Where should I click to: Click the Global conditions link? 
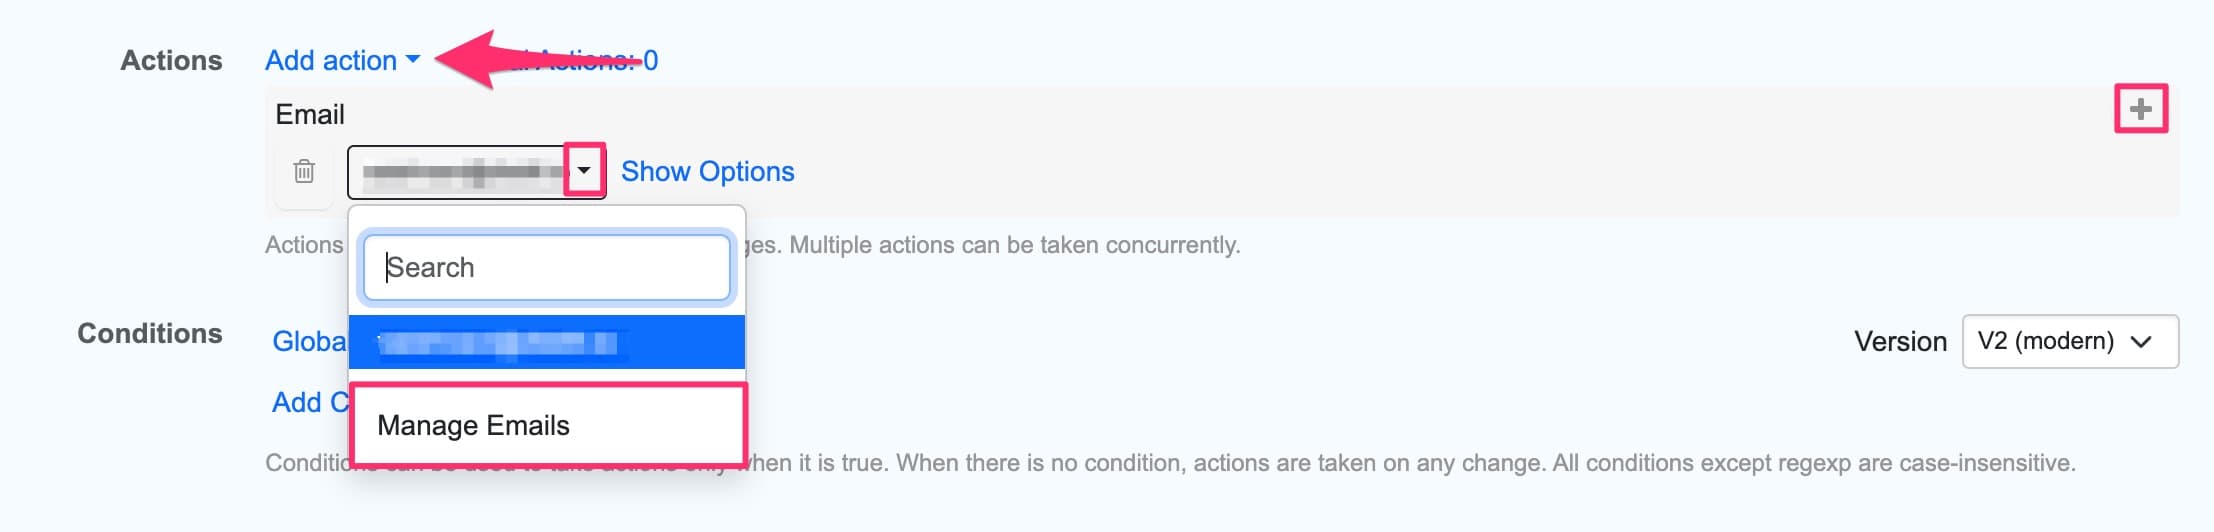[309, 342]
